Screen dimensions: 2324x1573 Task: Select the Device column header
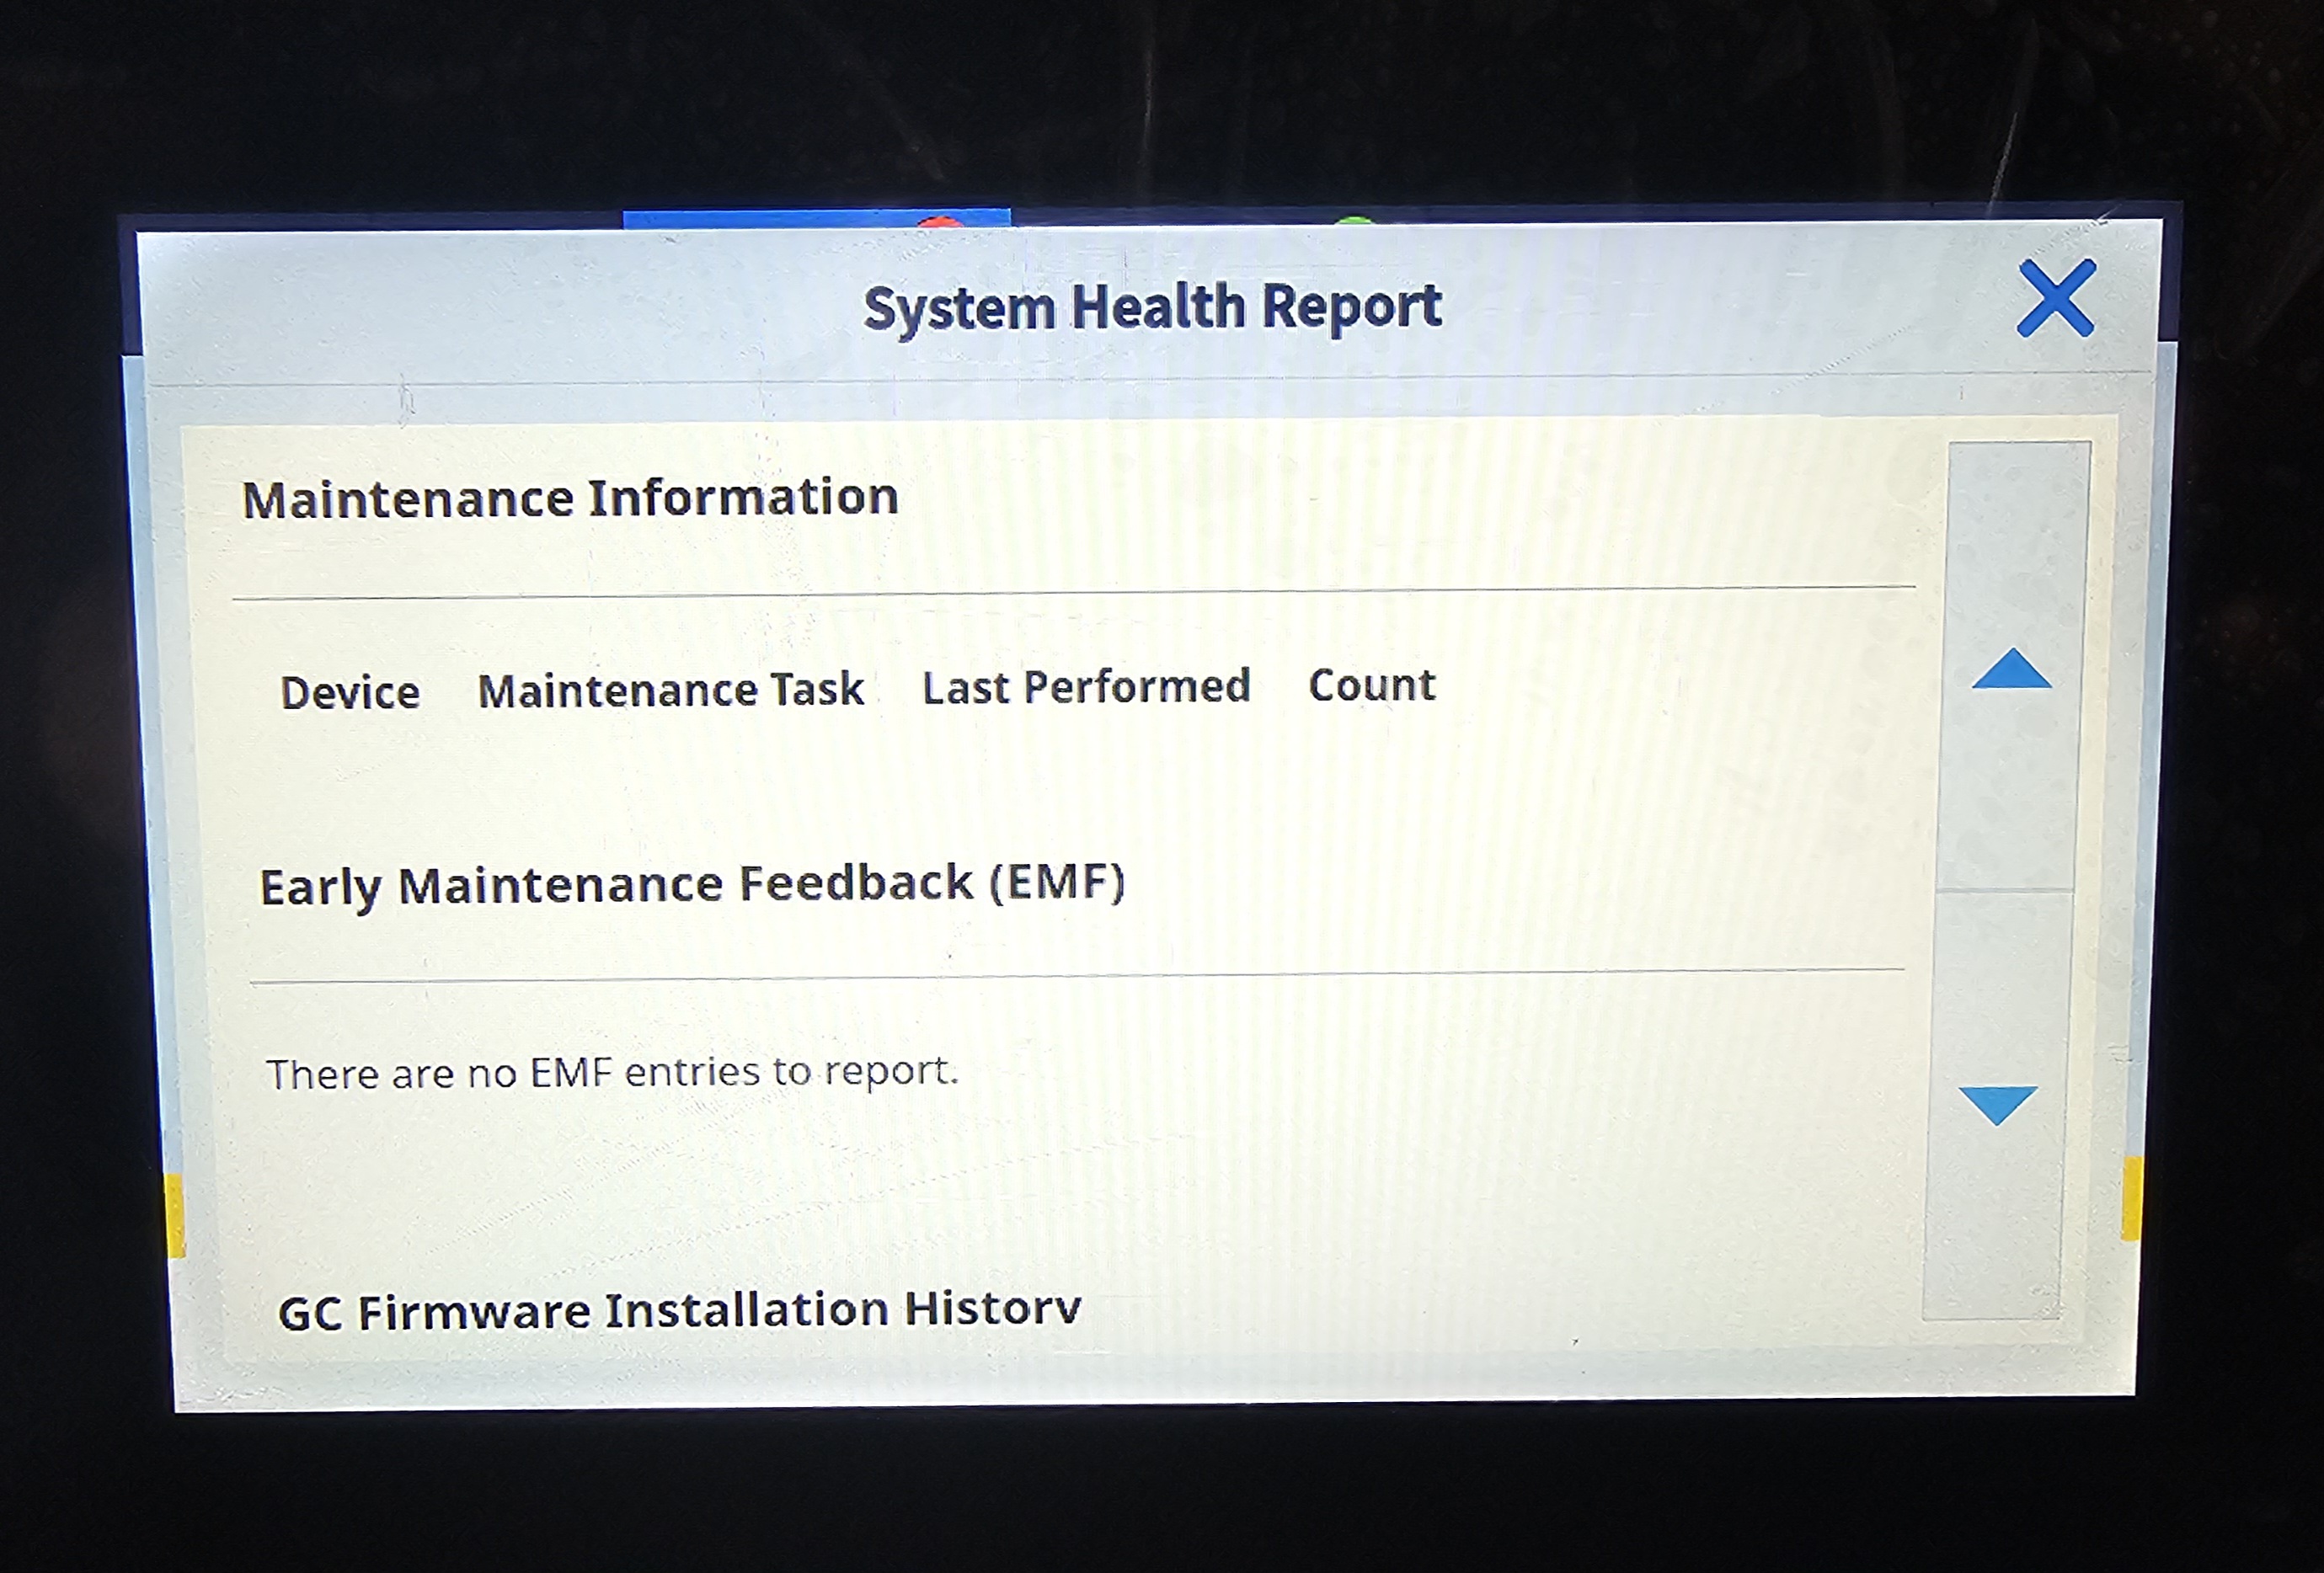(x=350, y=692)
